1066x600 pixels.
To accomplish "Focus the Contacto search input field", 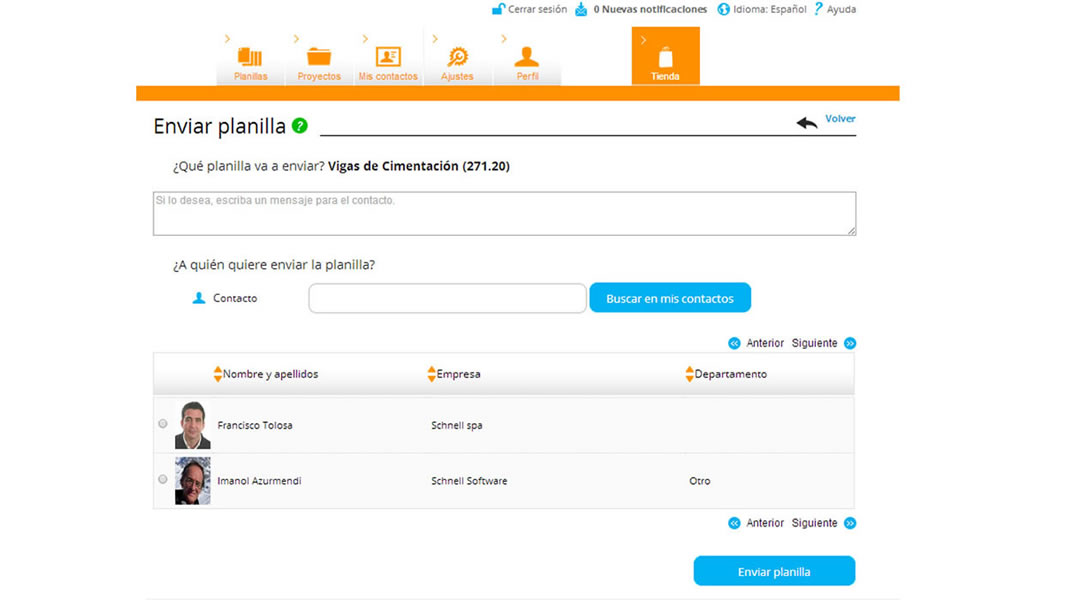I will pos(447,298).
